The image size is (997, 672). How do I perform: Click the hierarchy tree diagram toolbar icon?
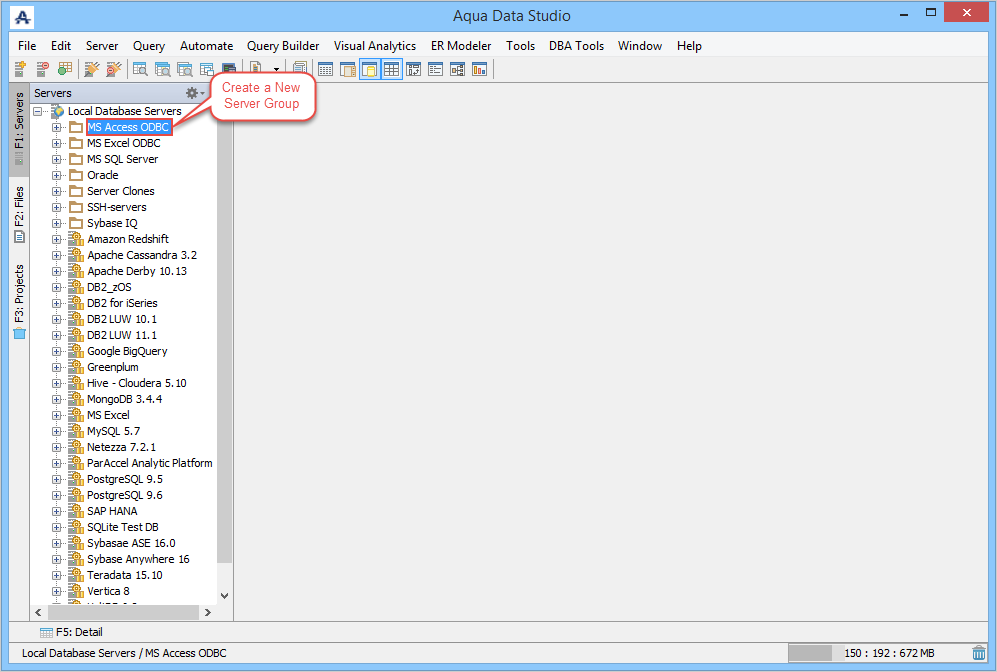coord(457,69)
